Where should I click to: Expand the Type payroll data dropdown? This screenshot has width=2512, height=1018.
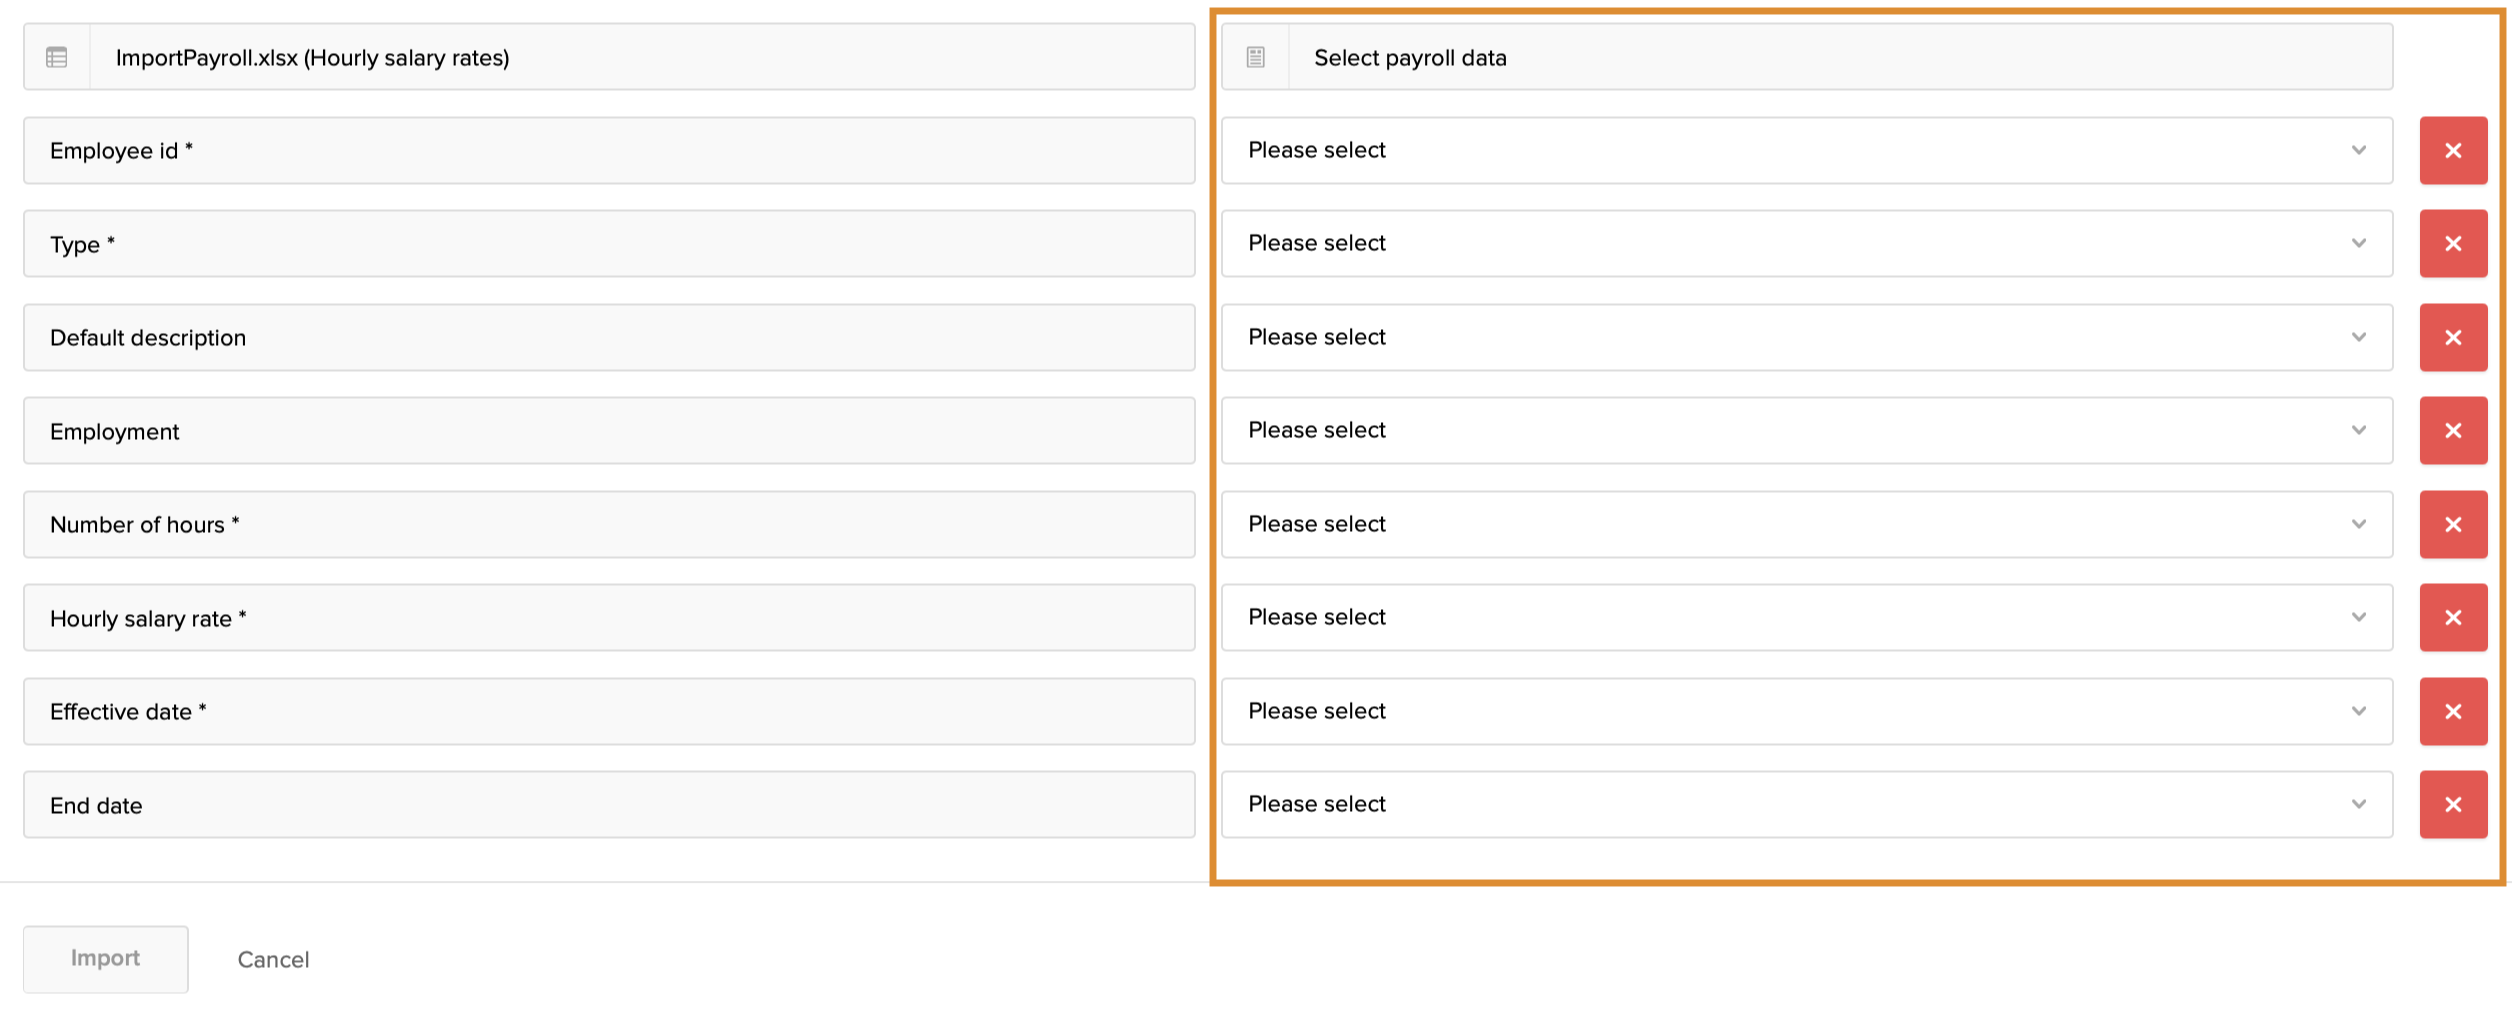click(1806, 243)
